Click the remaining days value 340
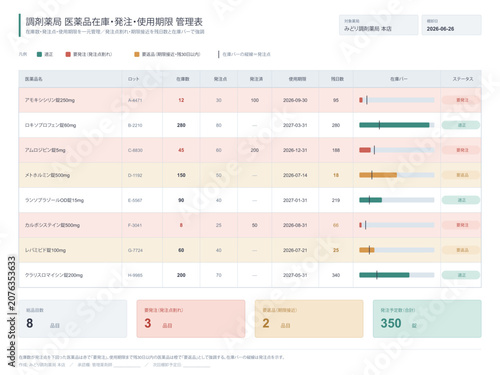500x375 pixels. (x=336, y=275)
